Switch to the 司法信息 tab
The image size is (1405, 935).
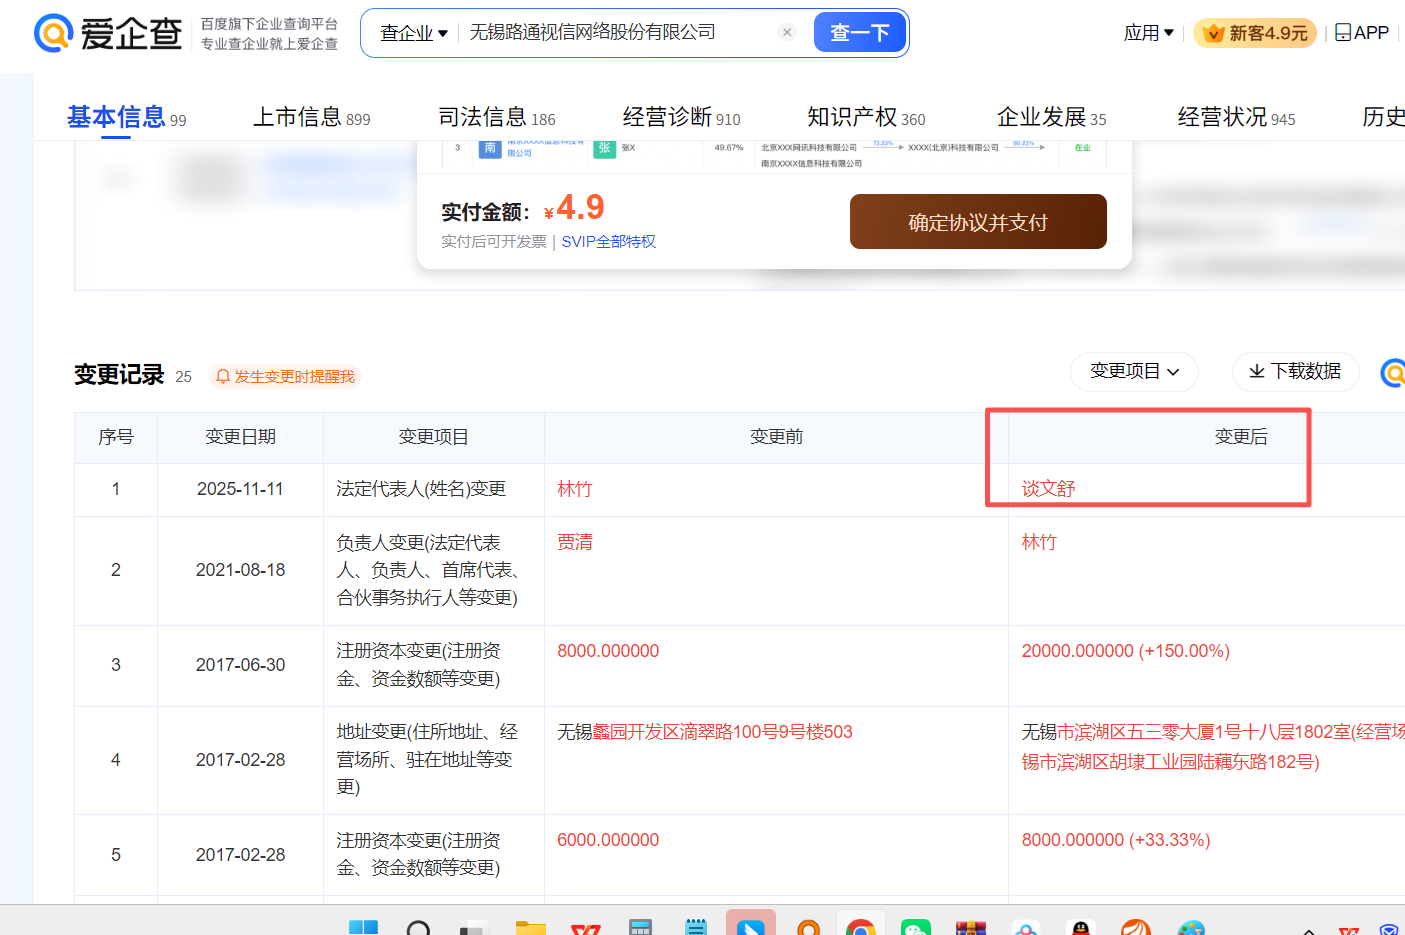(496, 118)
